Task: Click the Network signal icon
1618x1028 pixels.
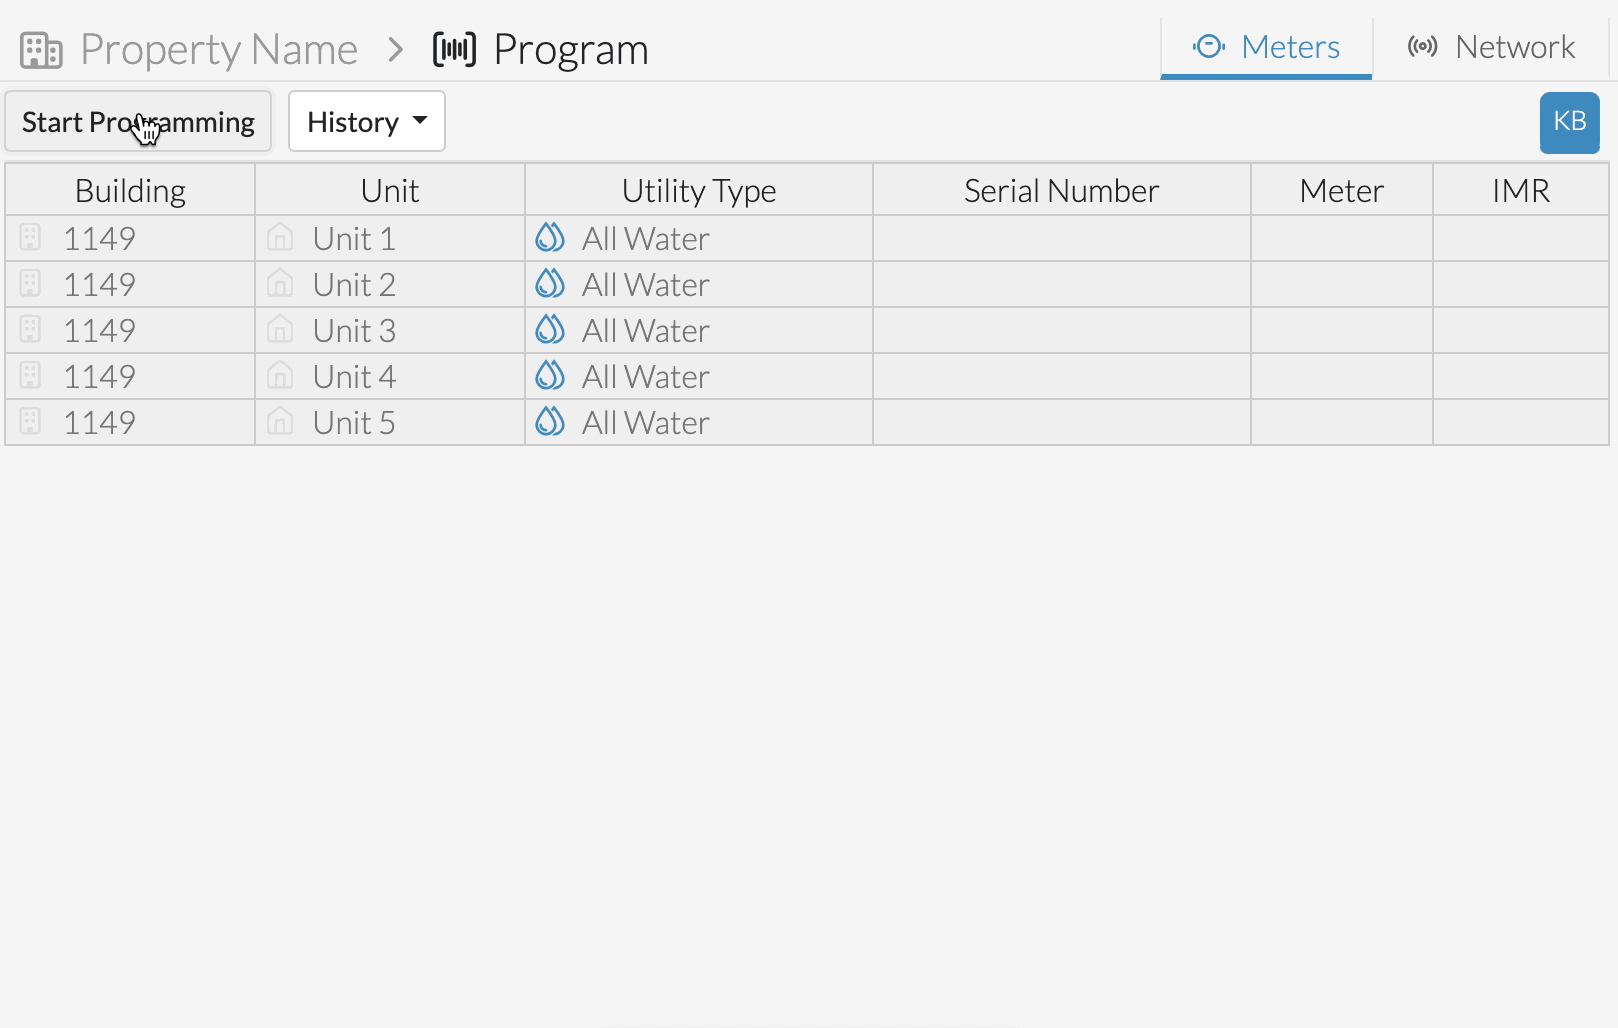Action: (1422, 47)
